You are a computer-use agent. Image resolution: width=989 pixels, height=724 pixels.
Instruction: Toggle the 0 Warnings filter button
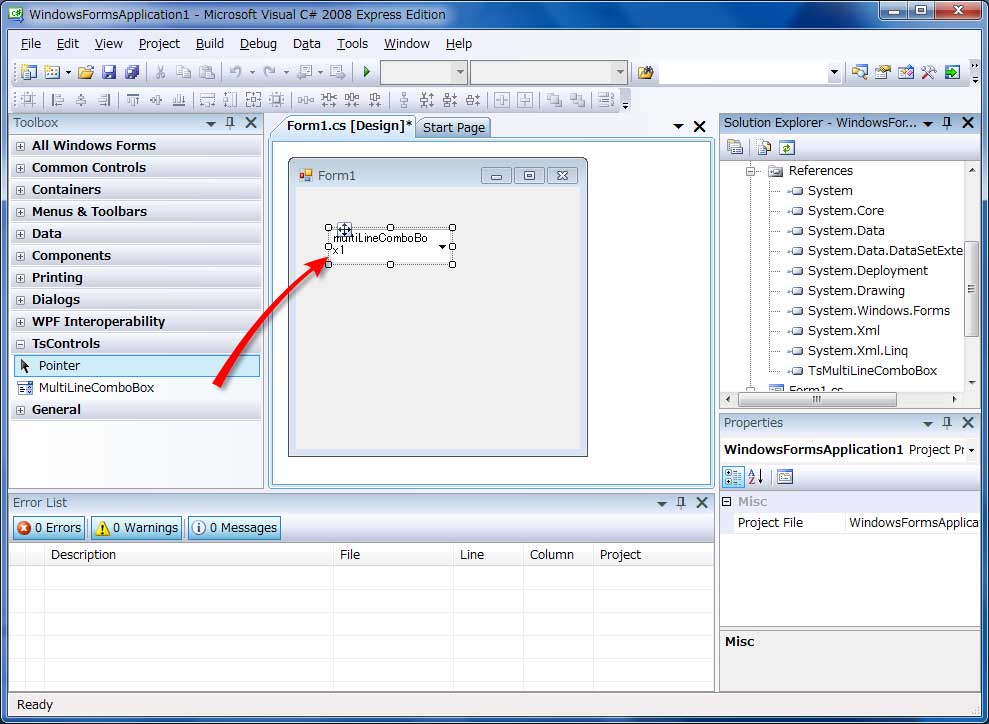[136, 527]
